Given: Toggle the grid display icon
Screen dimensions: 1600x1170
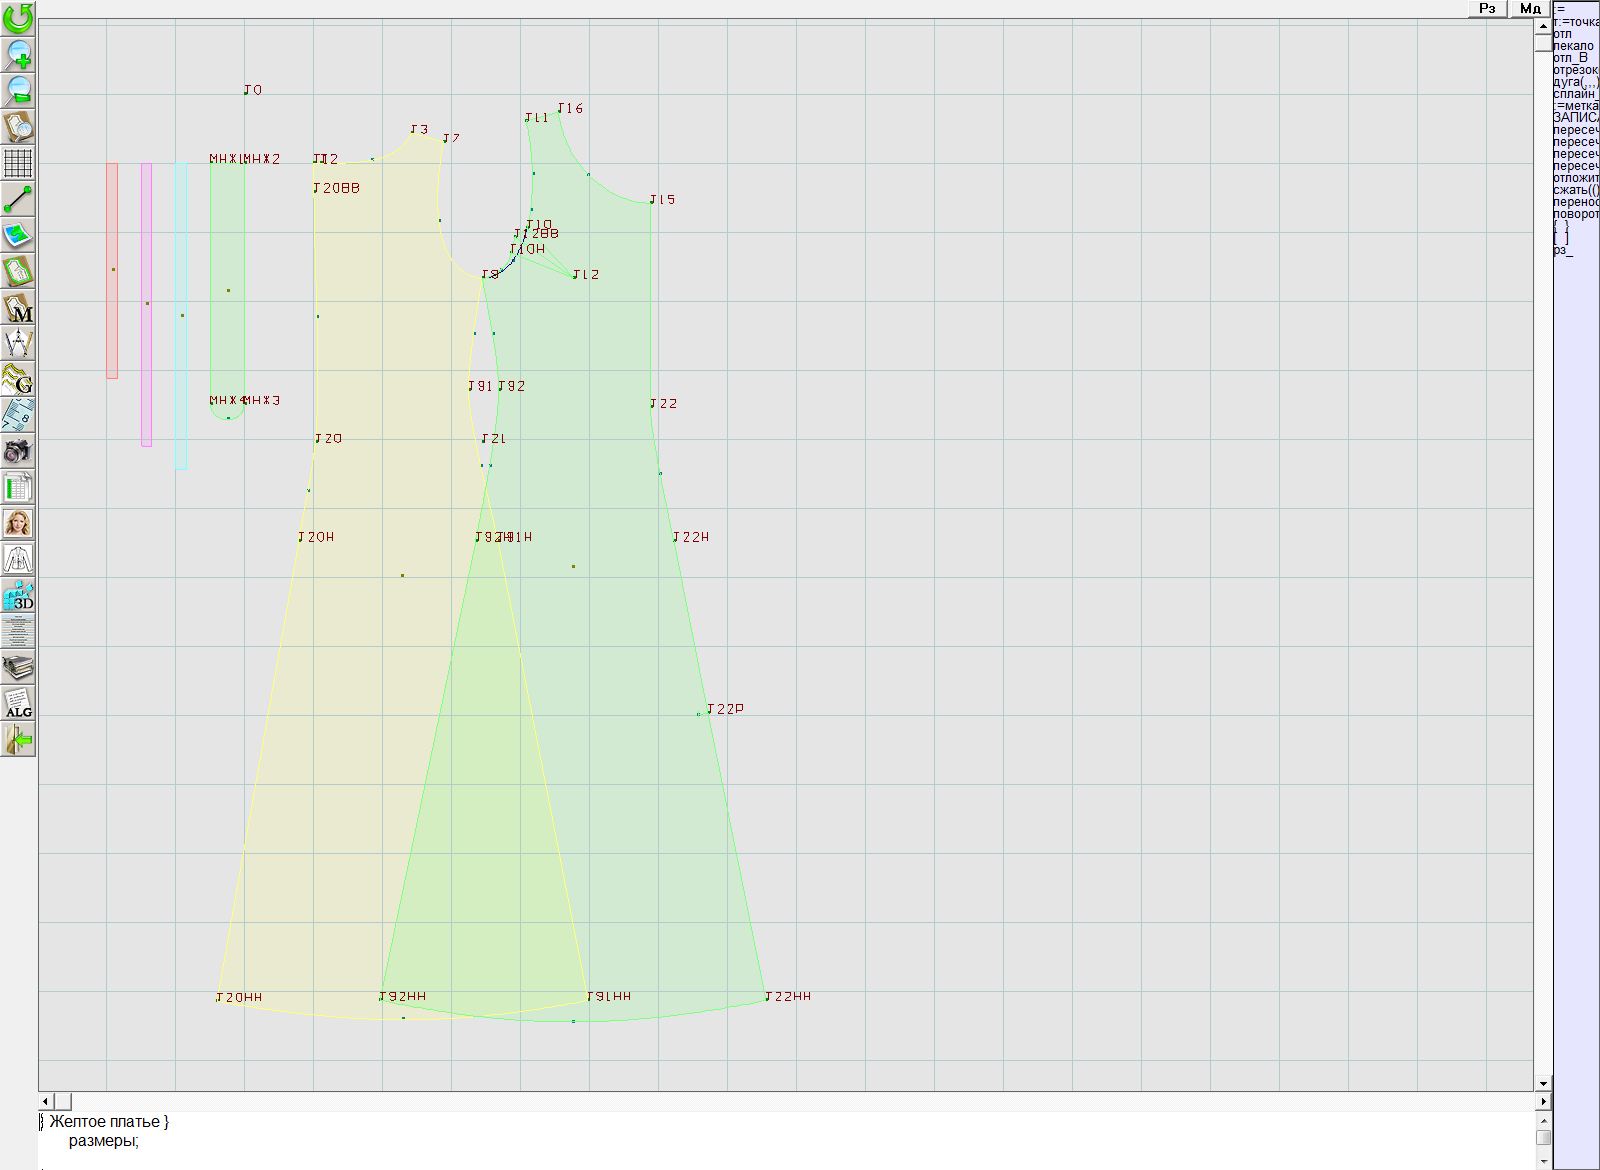Looking at the screenshot, I should click(x=18, y=163).
